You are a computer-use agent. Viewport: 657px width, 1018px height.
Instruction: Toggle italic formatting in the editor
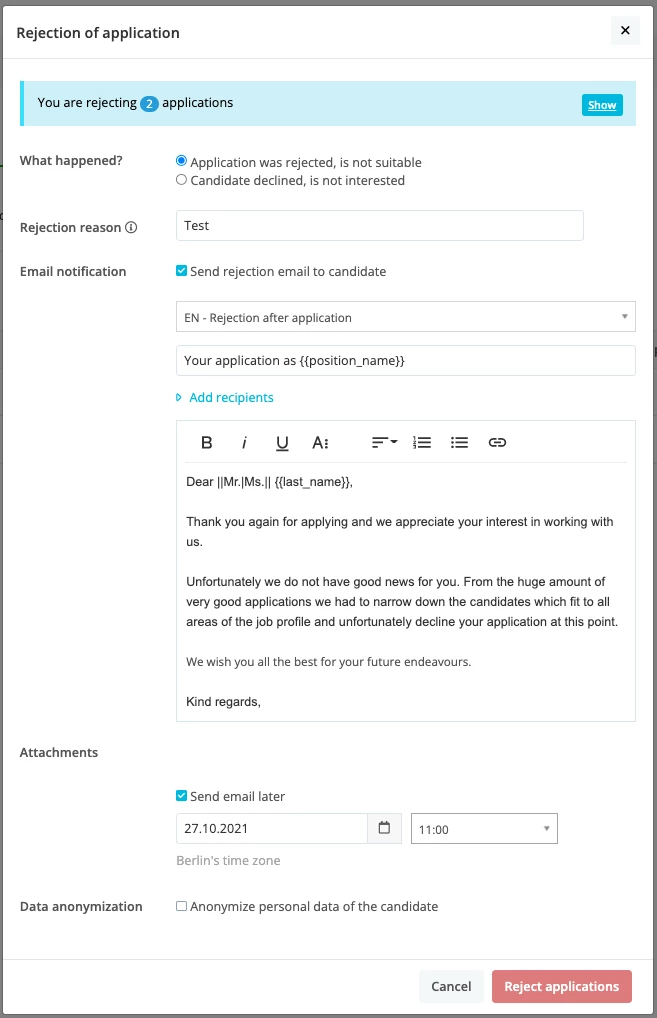[244, 443]
